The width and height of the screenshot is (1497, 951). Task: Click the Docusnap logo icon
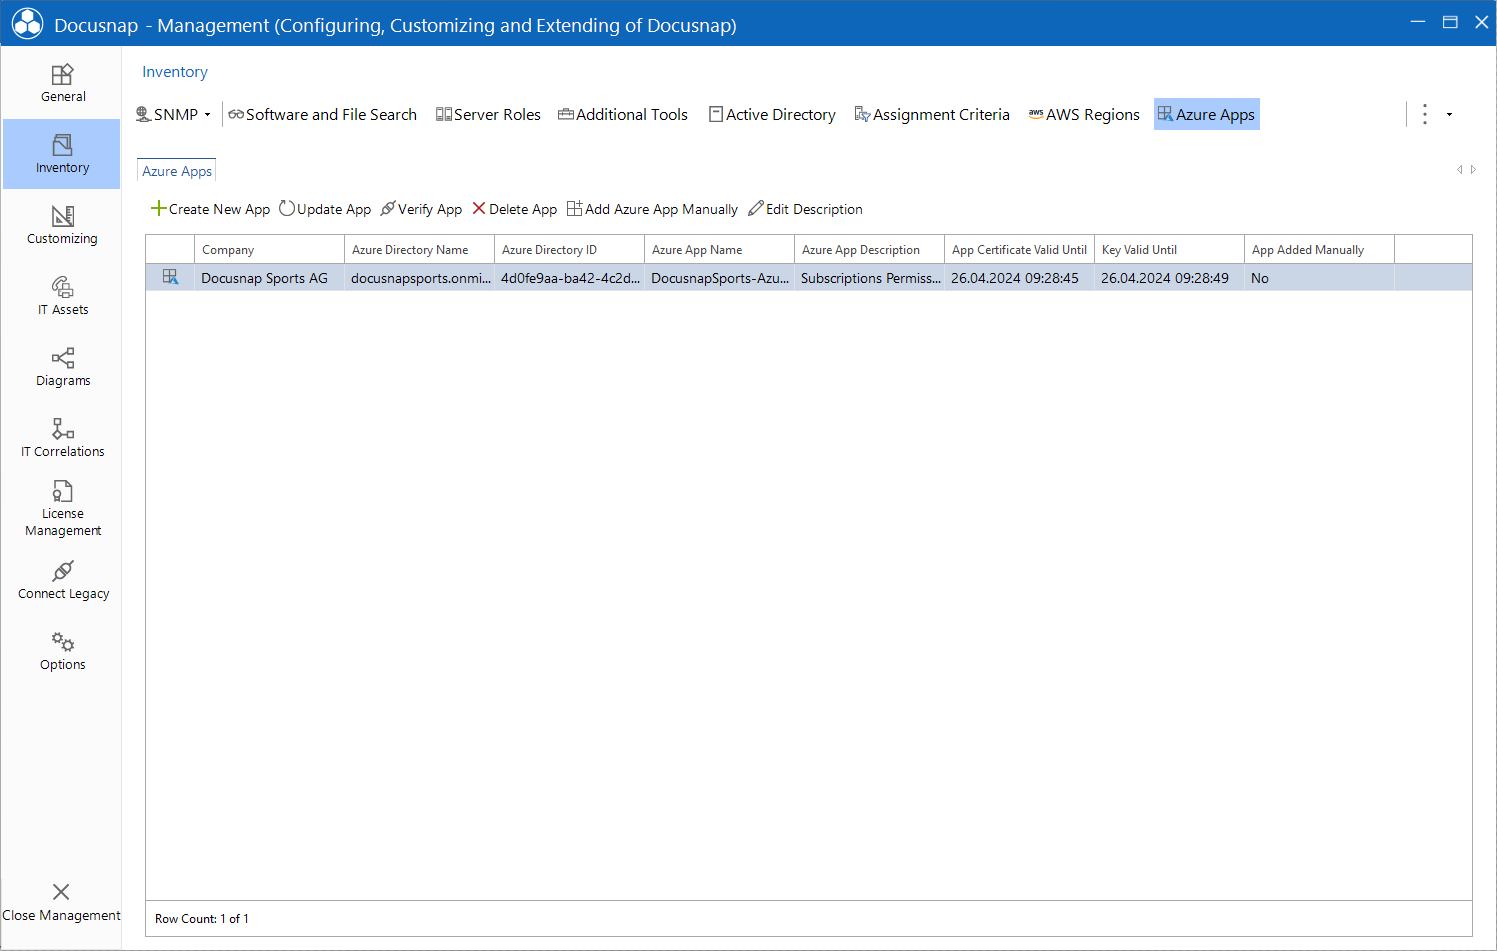27,24
